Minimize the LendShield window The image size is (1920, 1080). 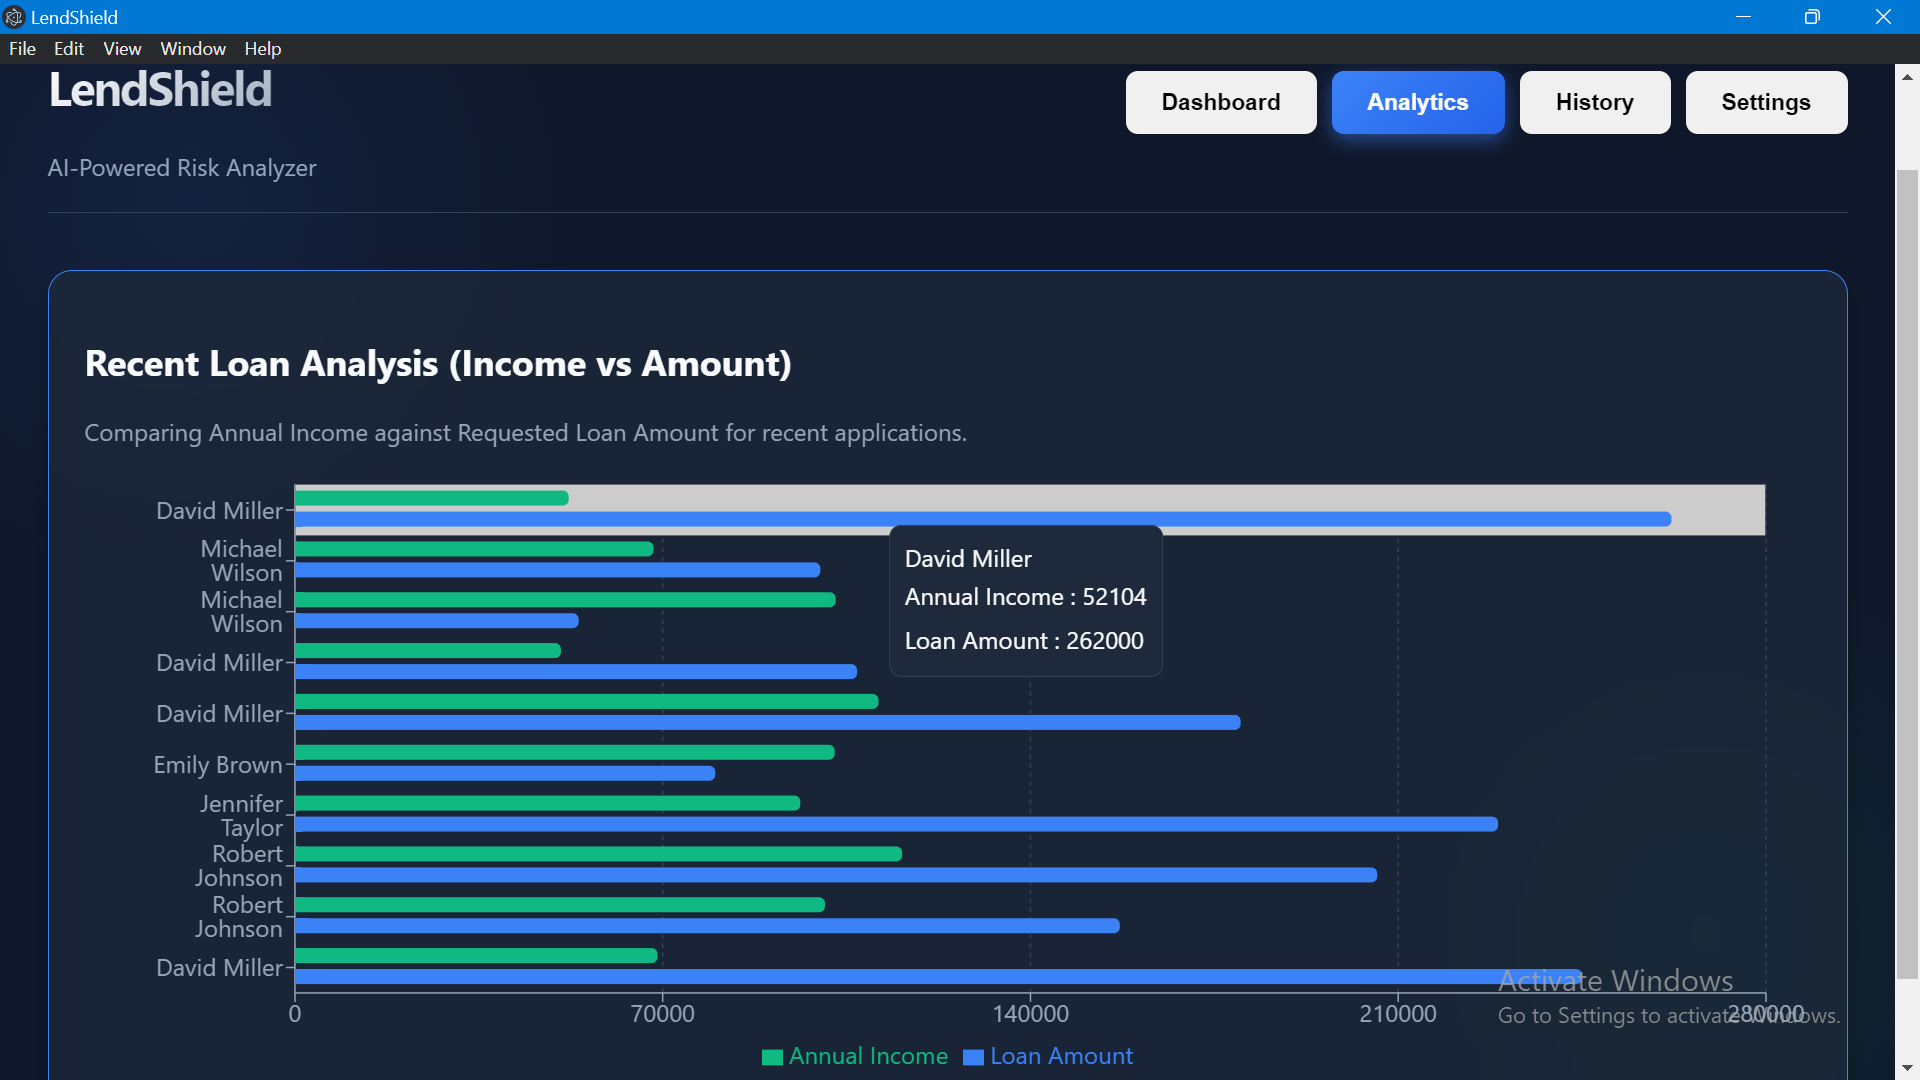tap(1743, 17)
